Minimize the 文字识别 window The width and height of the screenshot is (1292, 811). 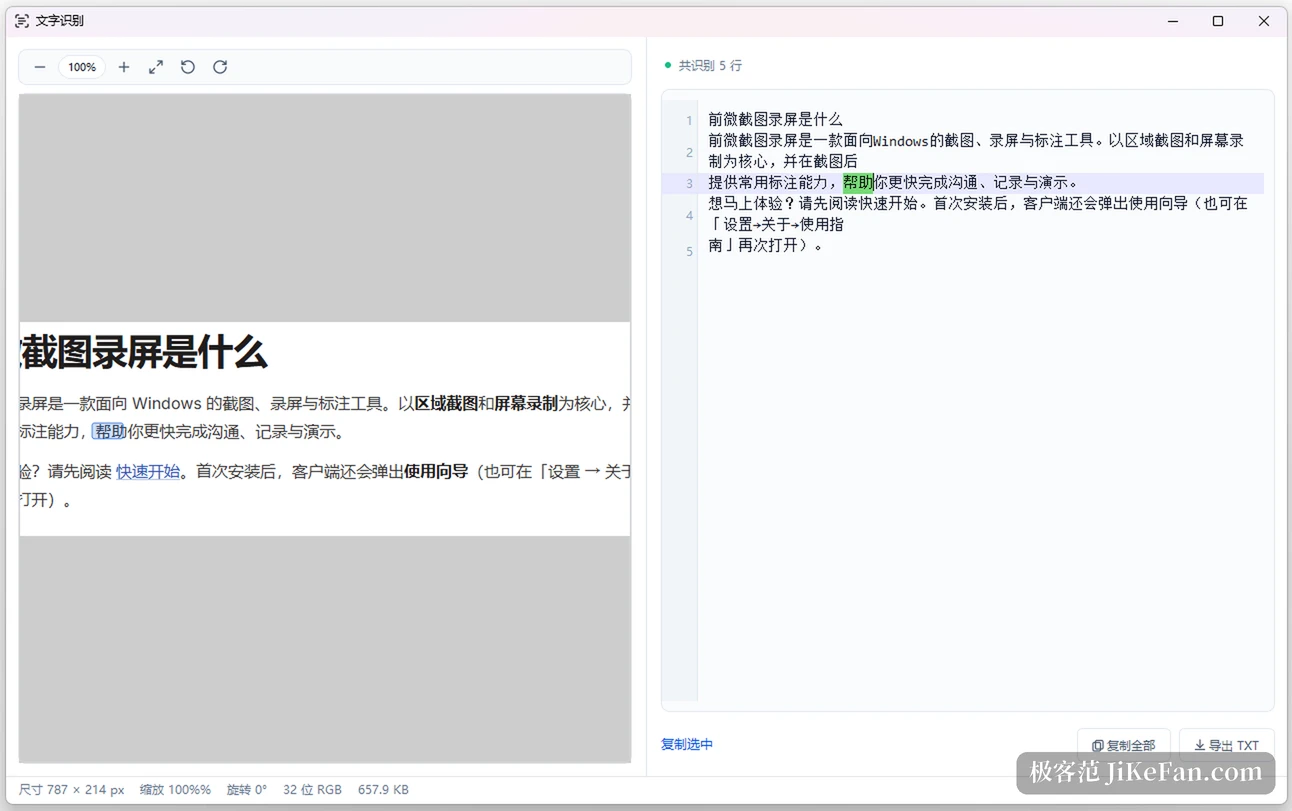[x=1173, y=21]
